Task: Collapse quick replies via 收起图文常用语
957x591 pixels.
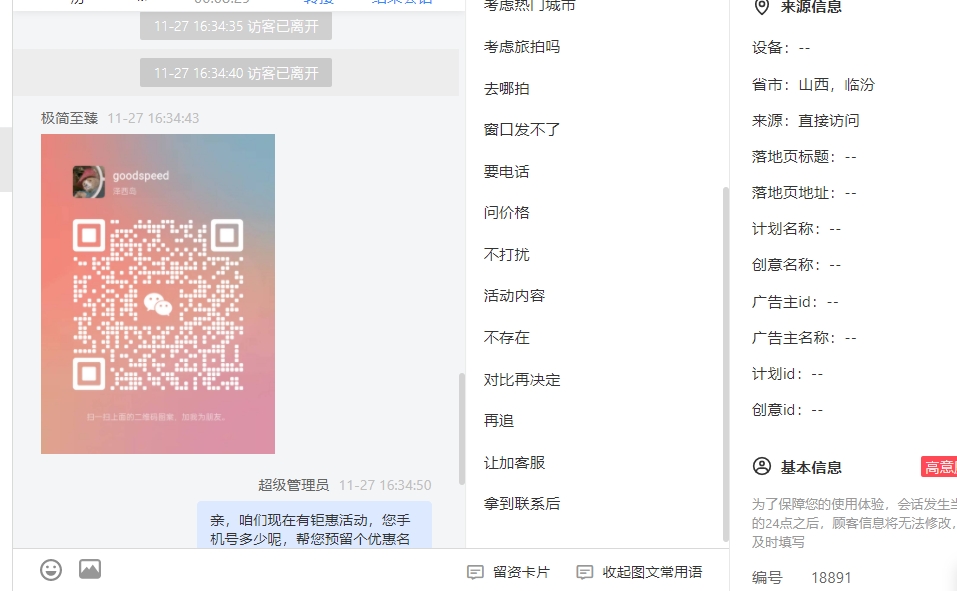Action: click(640, 572)
